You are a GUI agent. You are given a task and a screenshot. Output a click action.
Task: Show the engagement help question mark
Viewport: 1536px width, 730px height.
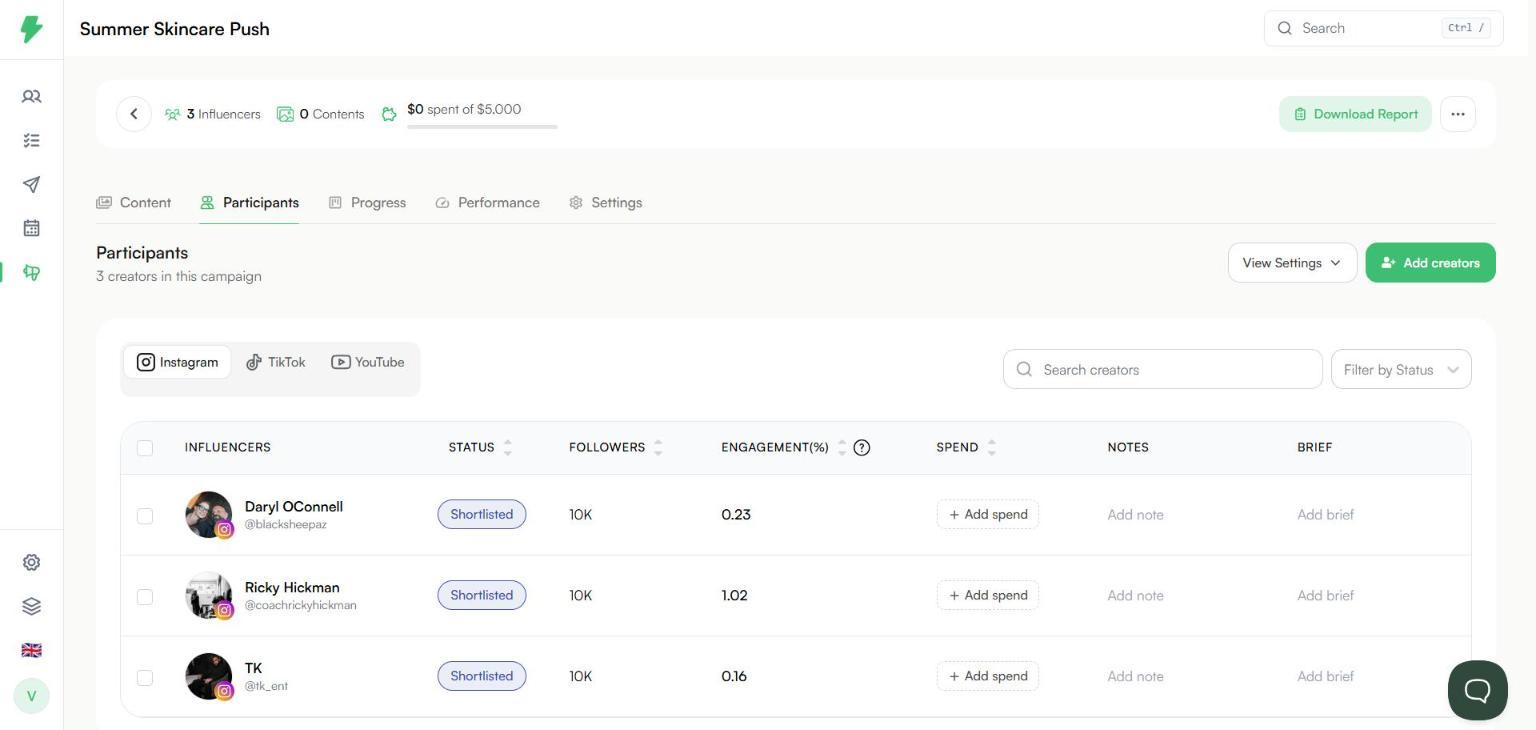[x=862, y=448]
